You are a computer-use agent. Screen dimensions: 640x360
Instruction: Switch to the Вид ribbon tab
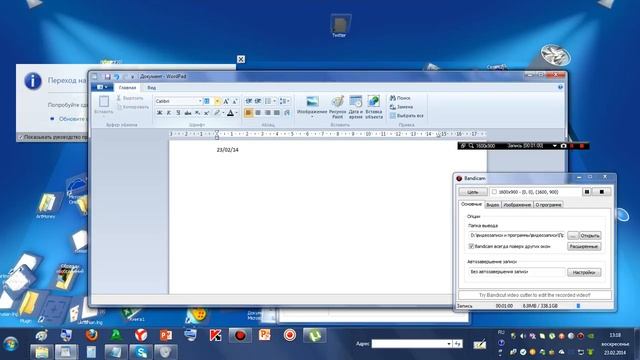(x=151, y=87)
